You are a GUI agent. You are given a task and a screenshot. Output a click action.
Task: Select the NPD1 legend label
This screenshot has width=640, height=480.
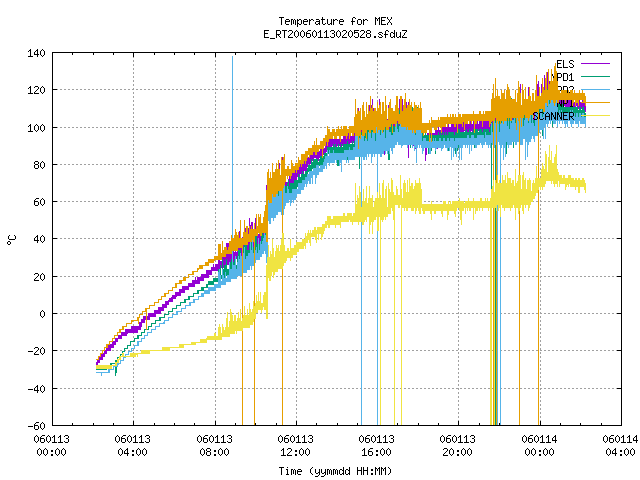point(563,77)
